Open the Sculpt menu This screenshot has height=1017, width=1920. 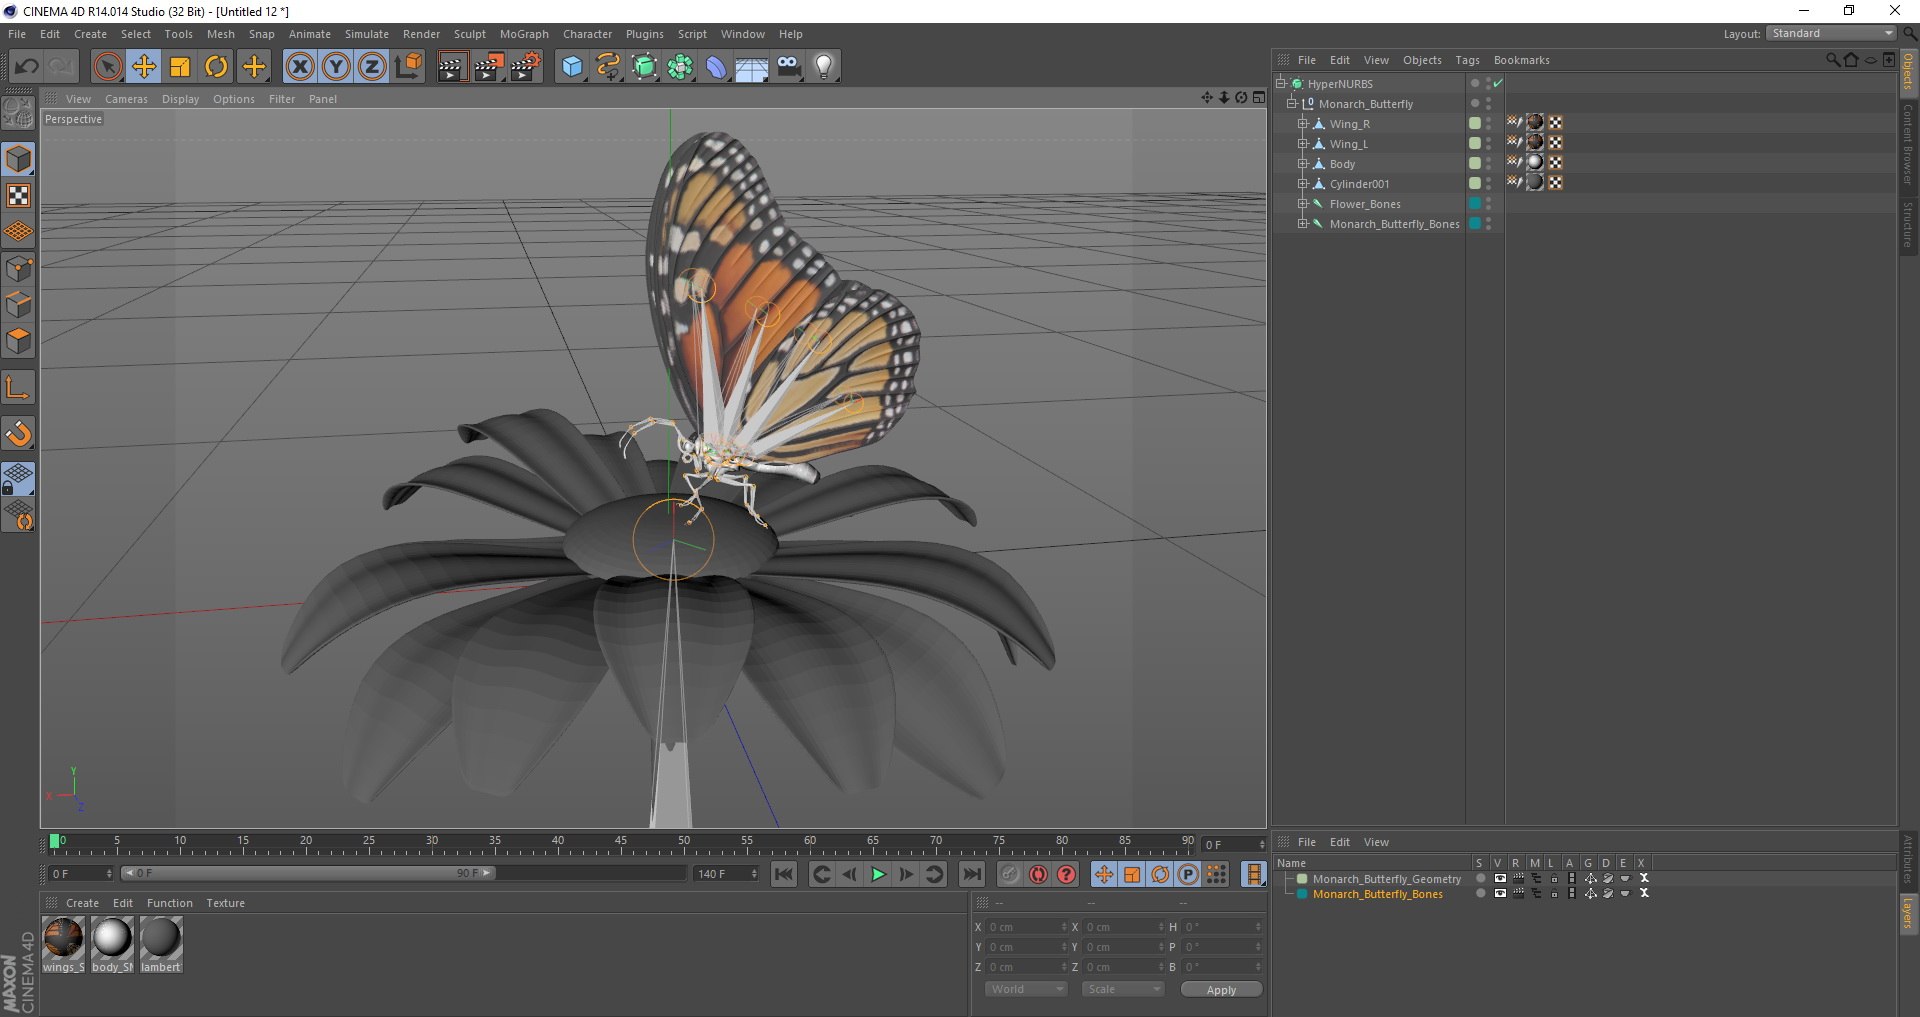pos(469,34)
